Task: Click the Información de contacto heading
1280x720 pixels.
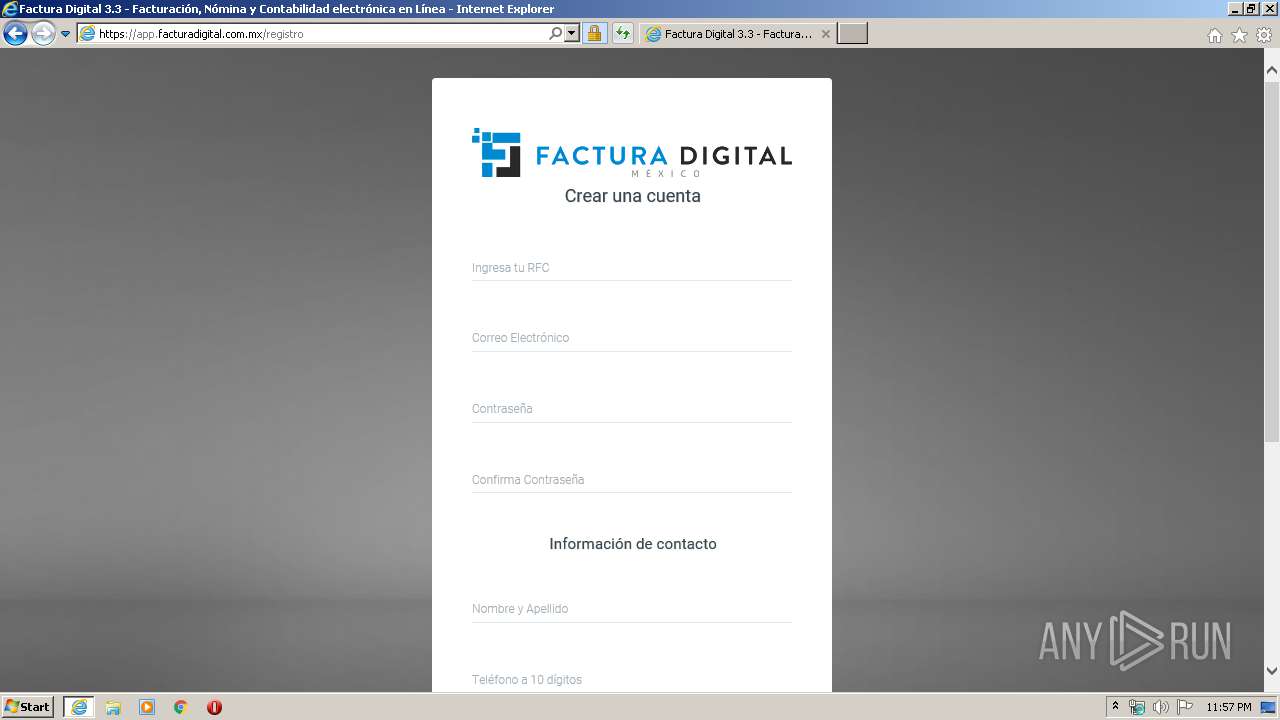Action: [632, 544]
